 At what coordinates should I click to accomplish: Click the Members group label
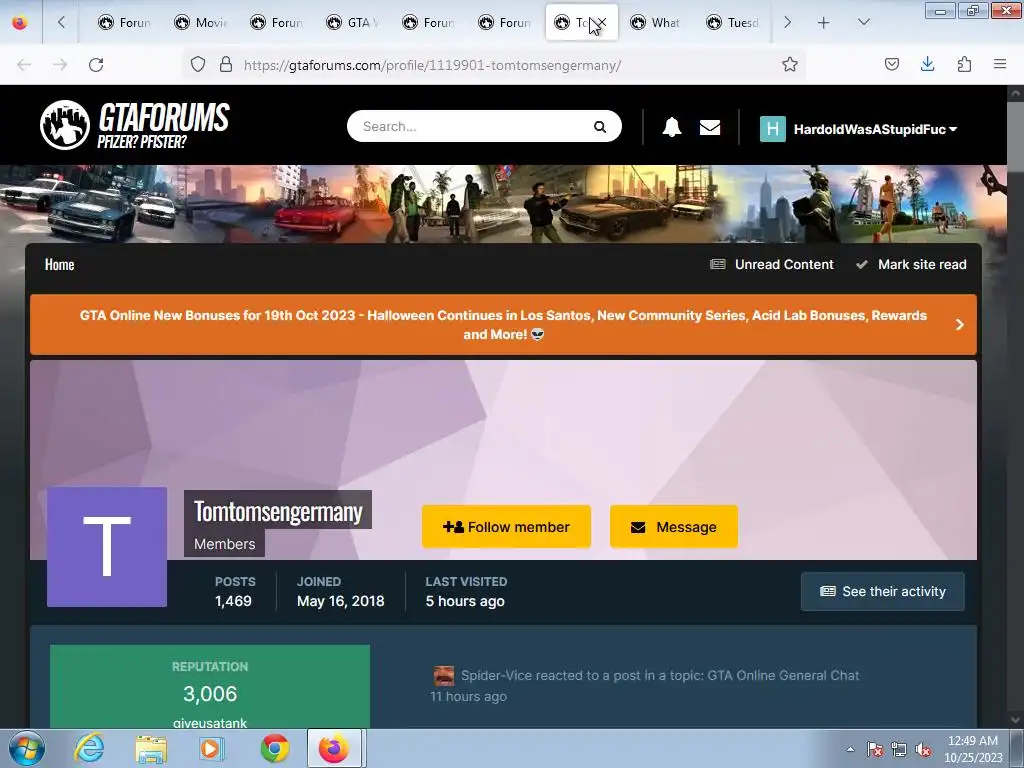point(225,543)
